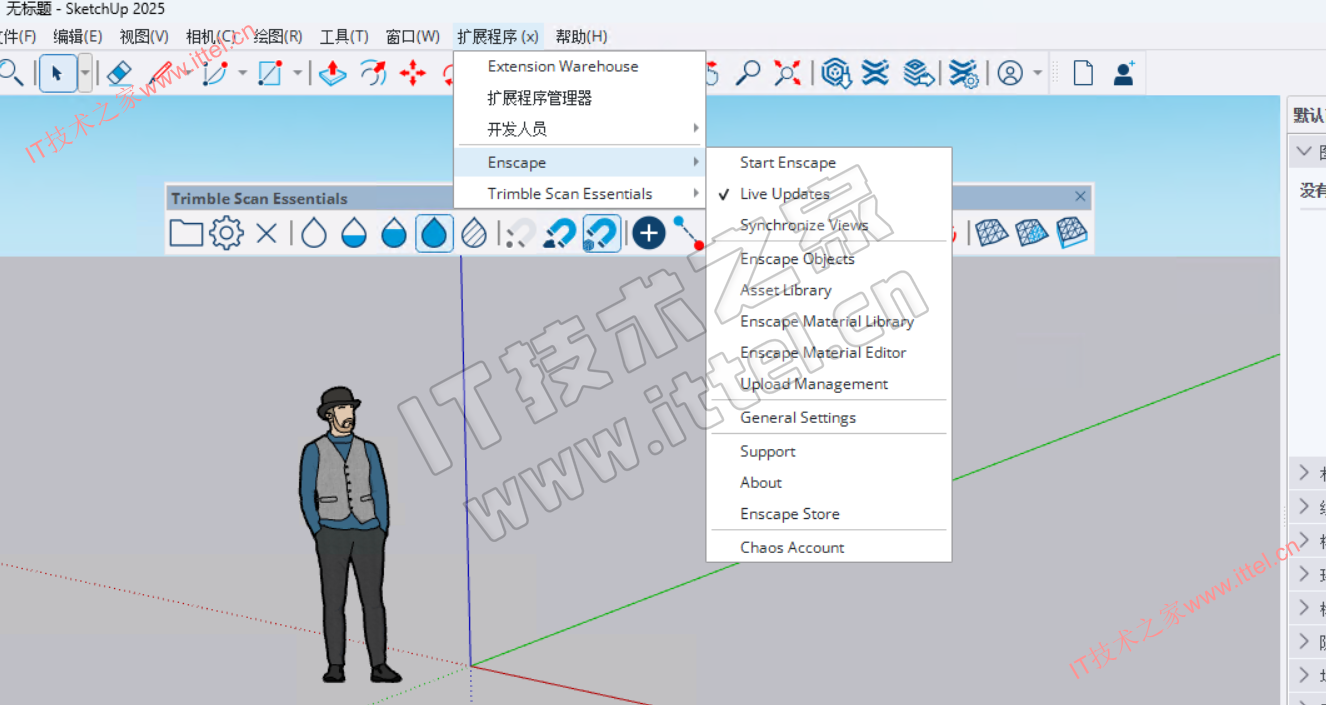Open the Extension Warehouse toolbar icon
This screenshot has height=705, width=1326.
click(836, 73)
